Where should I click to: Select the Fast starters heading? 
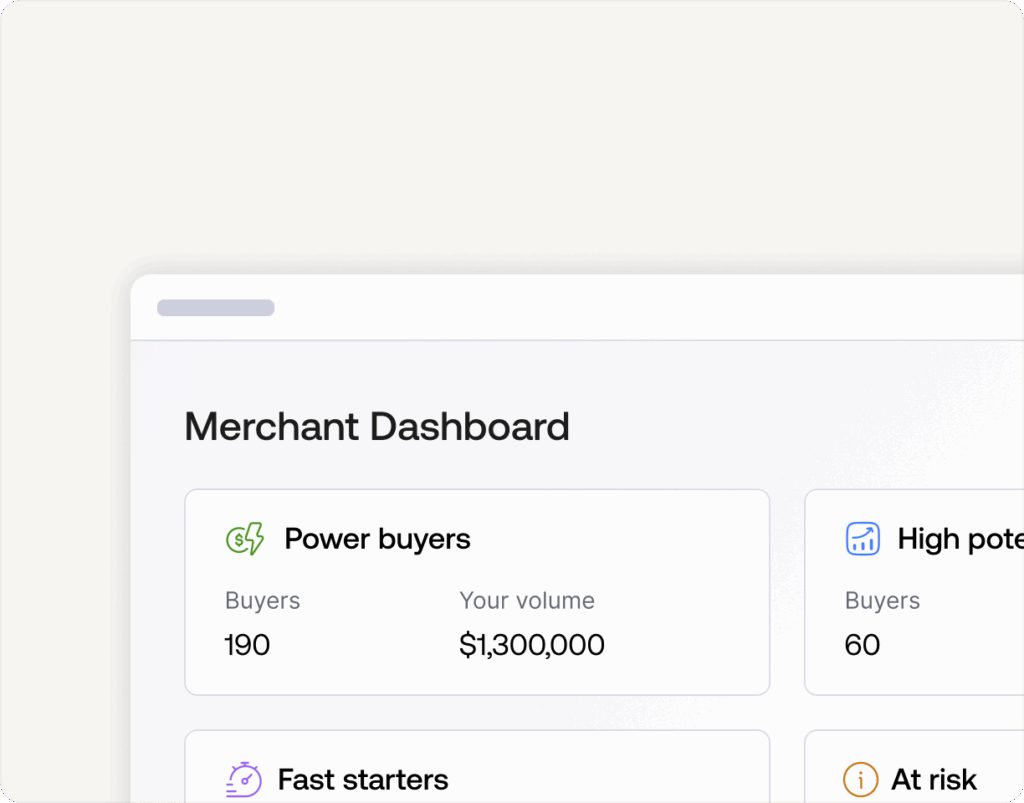pyautogui.click(x=363, y=779)
